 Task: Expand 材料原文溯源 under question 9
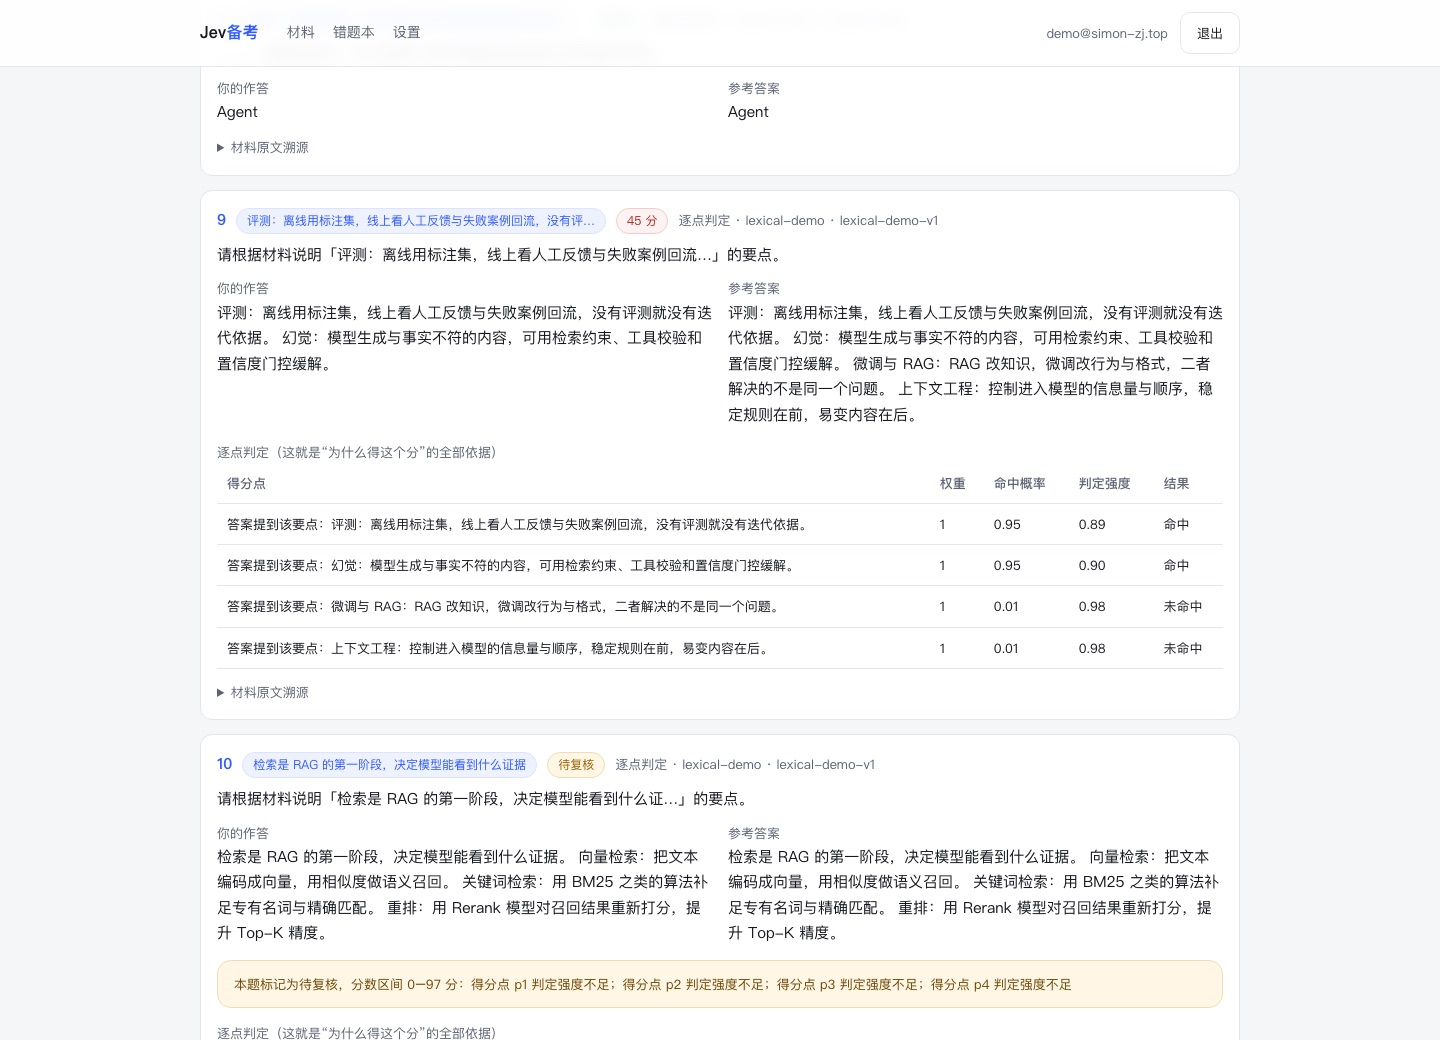coord(263,692)
